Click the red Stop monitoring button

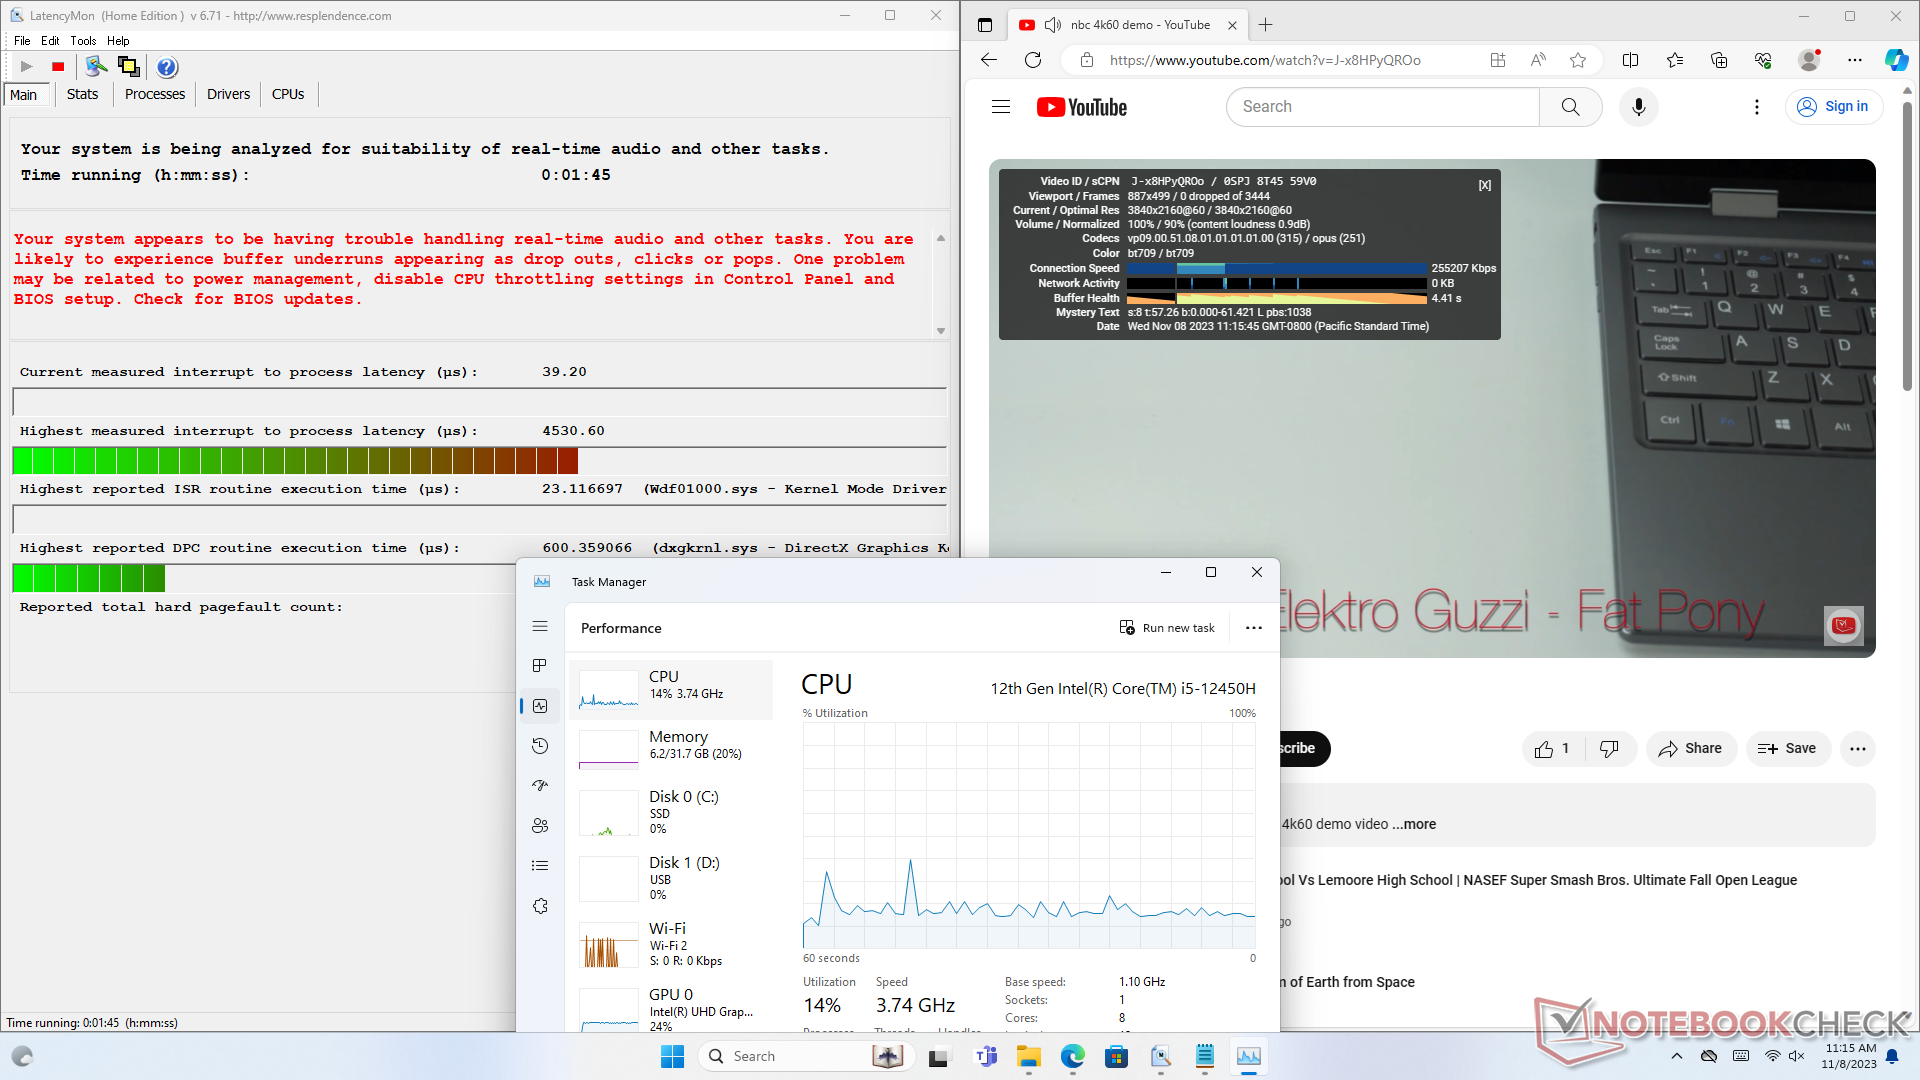coord(58,67)
